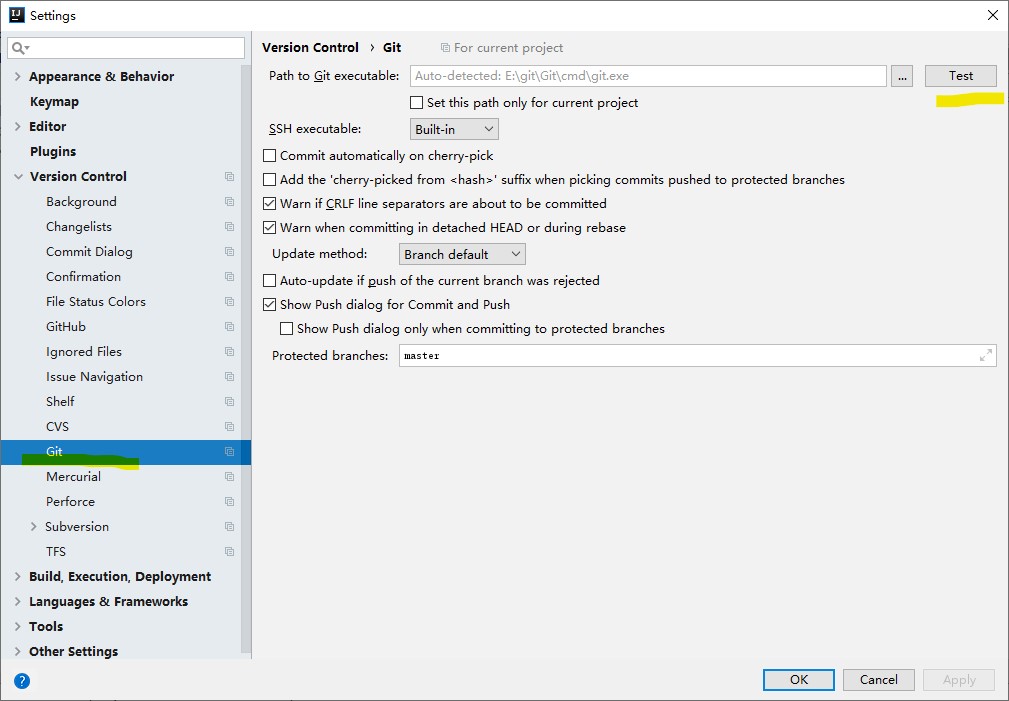Viewport: 1009px width, 701px height.
Task: Click the project-level icon beside Commit Dialog
Action: pos(229,252)
